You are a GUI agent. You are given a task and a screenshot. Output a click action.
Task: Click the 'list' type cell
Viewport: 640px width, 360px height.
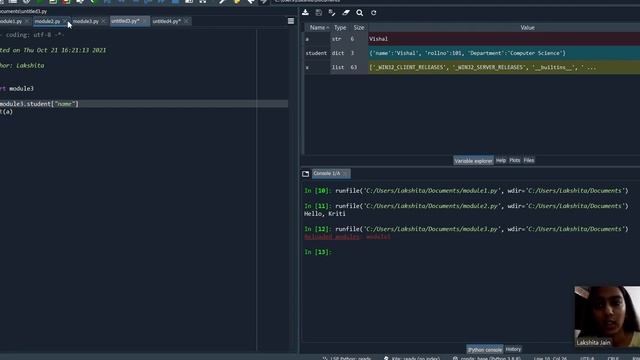click(x=338, y=68)
